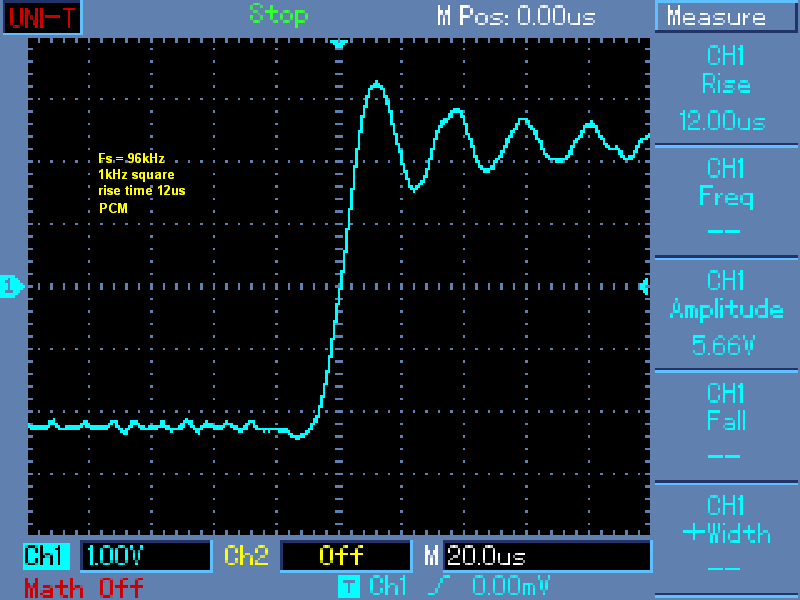Select the CH1 Freq measurement slot
This screenshot has width=800, height=600.
point(726,201)
